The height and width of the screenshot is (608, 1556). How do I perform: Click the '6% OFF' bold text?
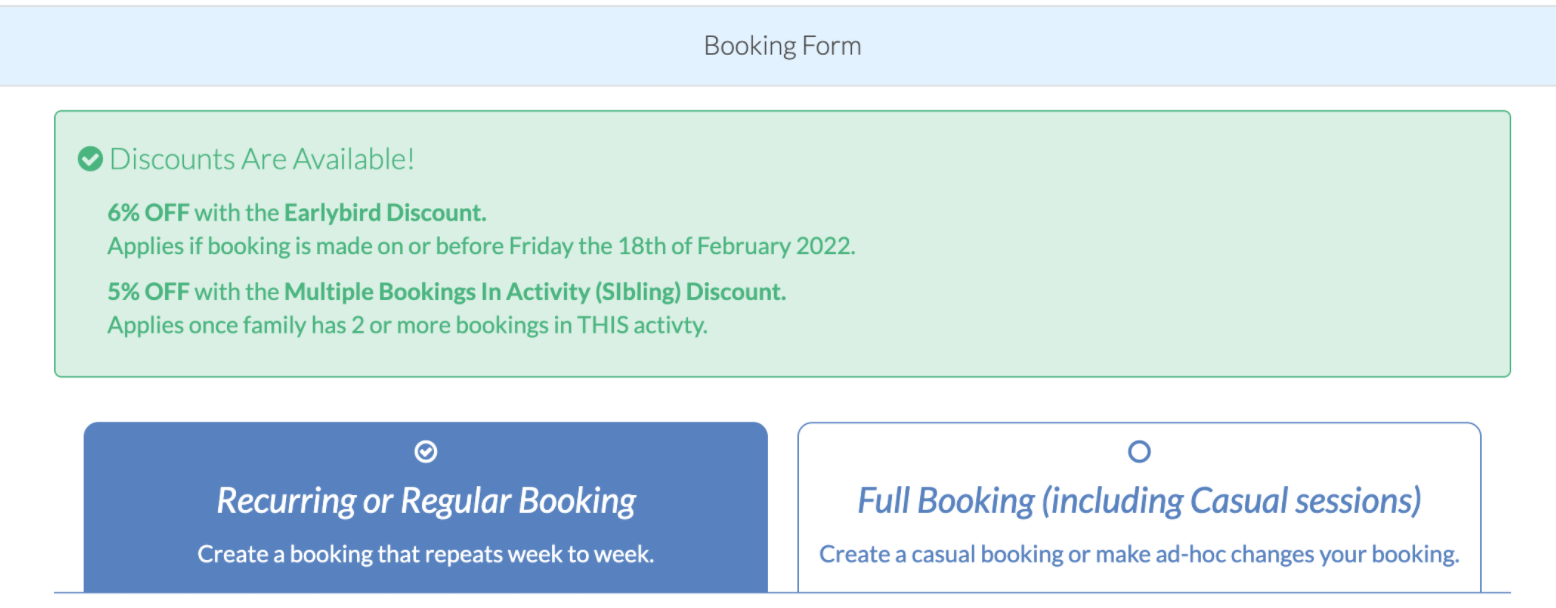(148, 212)
